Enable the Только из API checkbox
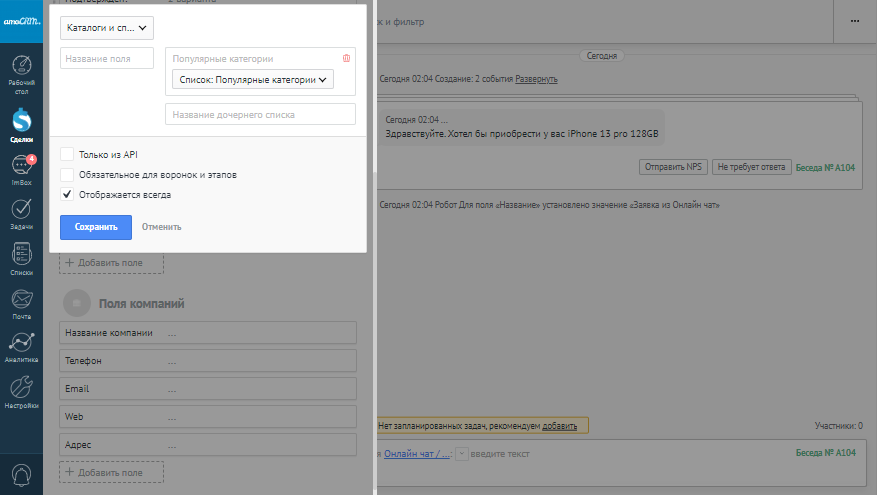The image size is (877, 495). (x=67, y=154)
